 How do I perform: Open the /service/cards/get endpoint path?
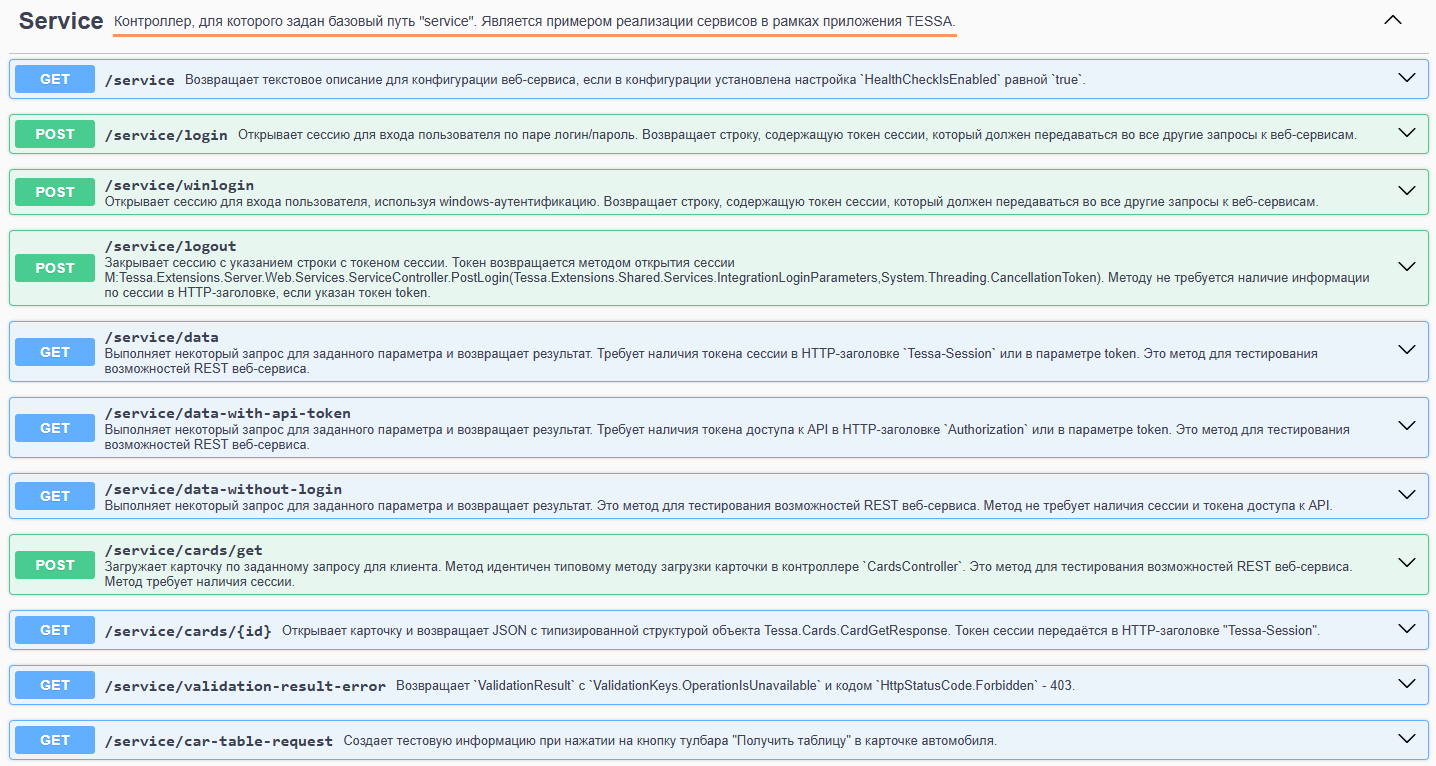click(x=183, y=550)
